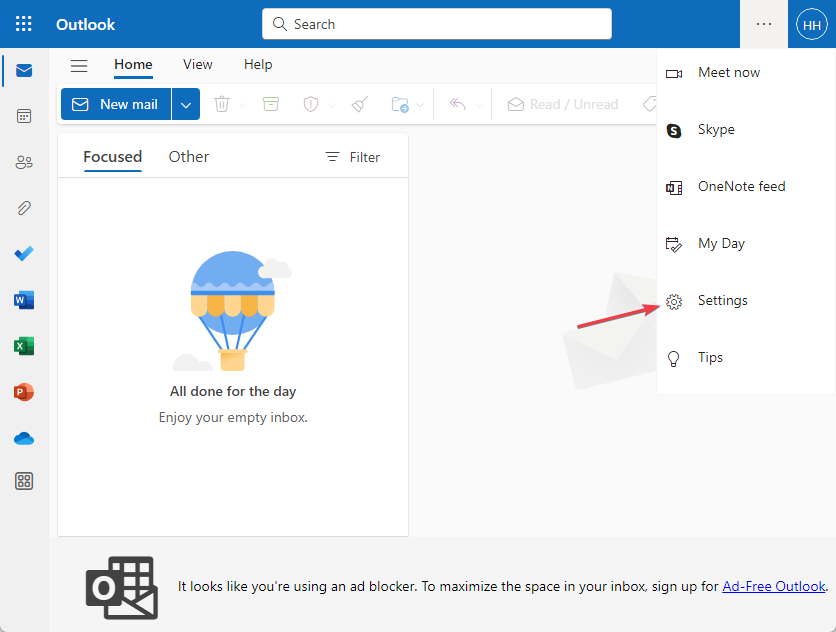Switch to the Home tab
This screenshot has width=836, height=632.
pyautogui.click(x=133, y=65)
